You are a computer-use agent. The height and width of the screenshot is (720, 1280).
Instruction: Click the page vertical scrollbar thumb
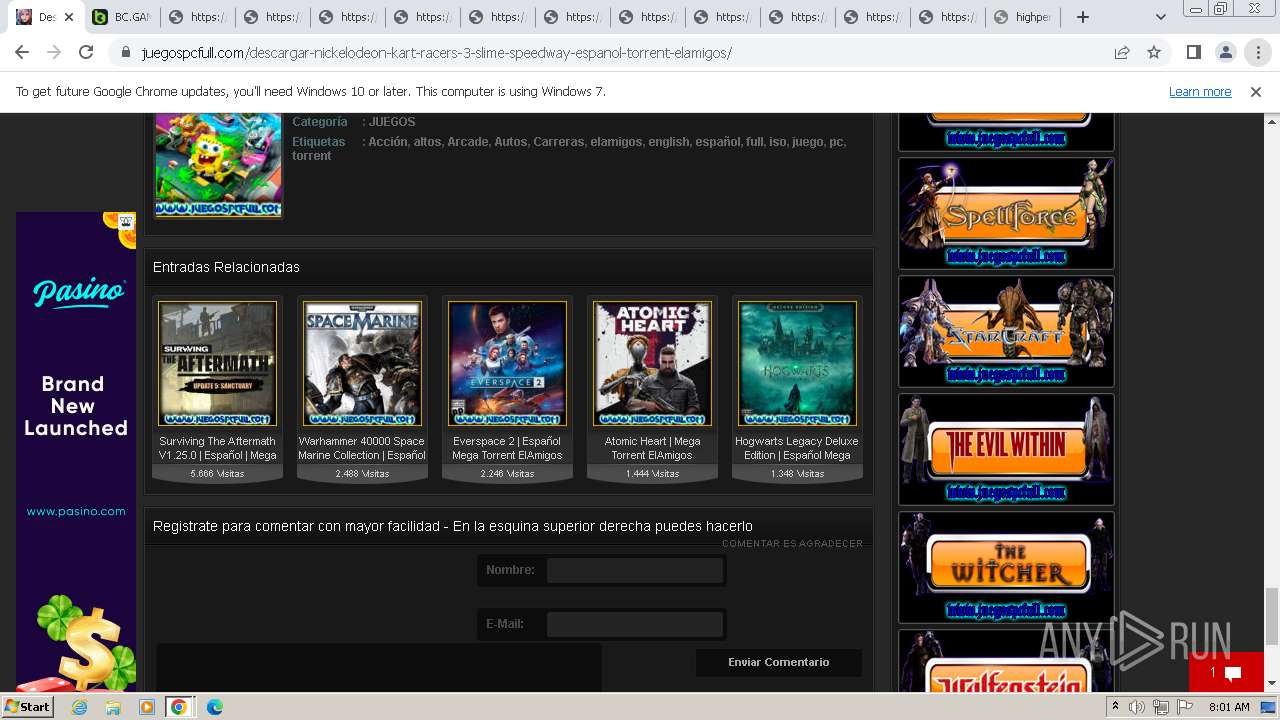(x=1272, y=617)
